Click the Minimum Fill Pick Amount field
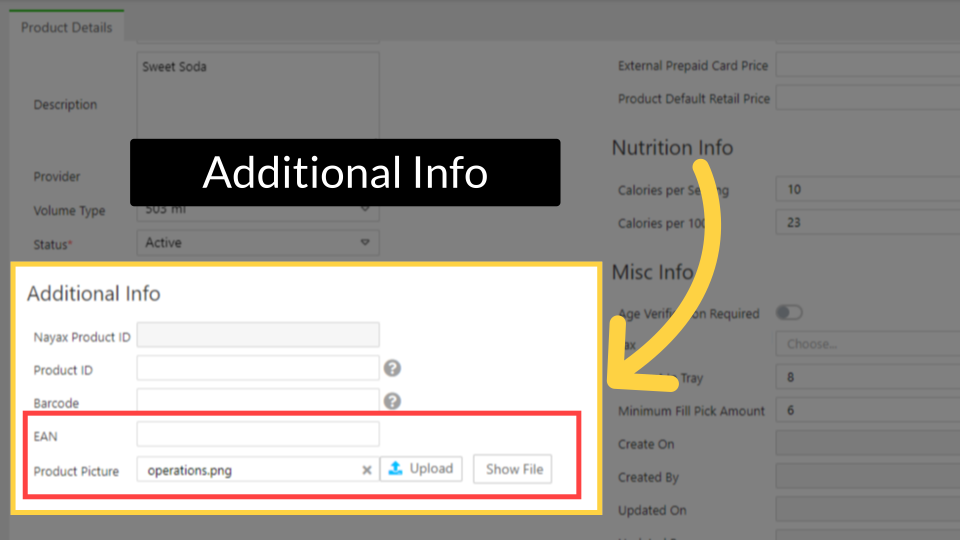This screenshot has height=540, width=960. pos(866,411)
